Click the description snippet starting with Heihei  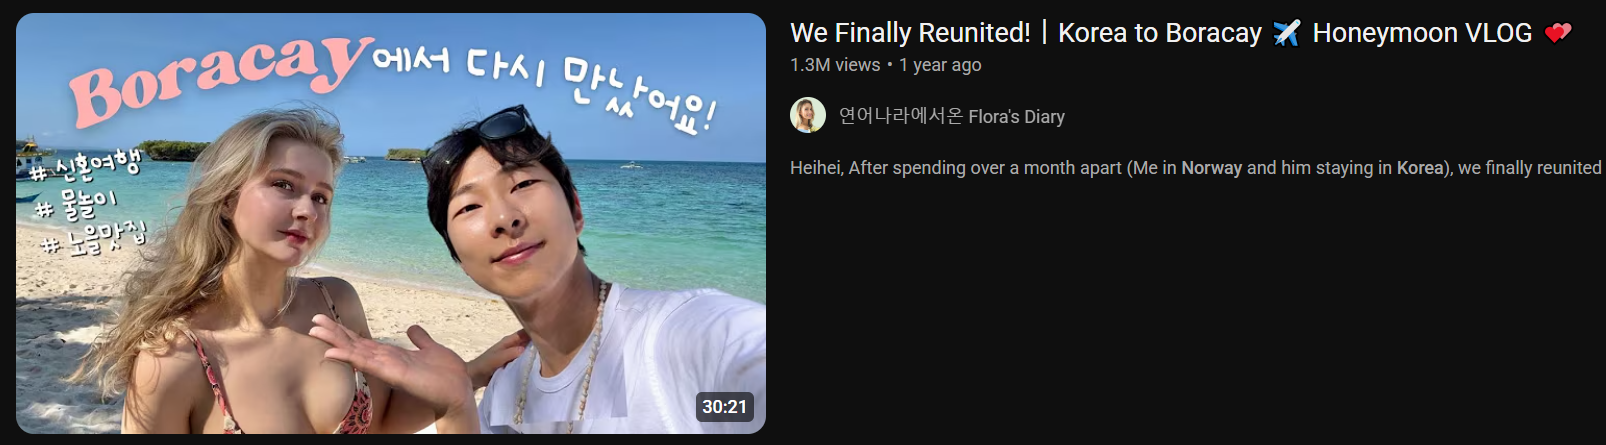tap(1196, 168)
